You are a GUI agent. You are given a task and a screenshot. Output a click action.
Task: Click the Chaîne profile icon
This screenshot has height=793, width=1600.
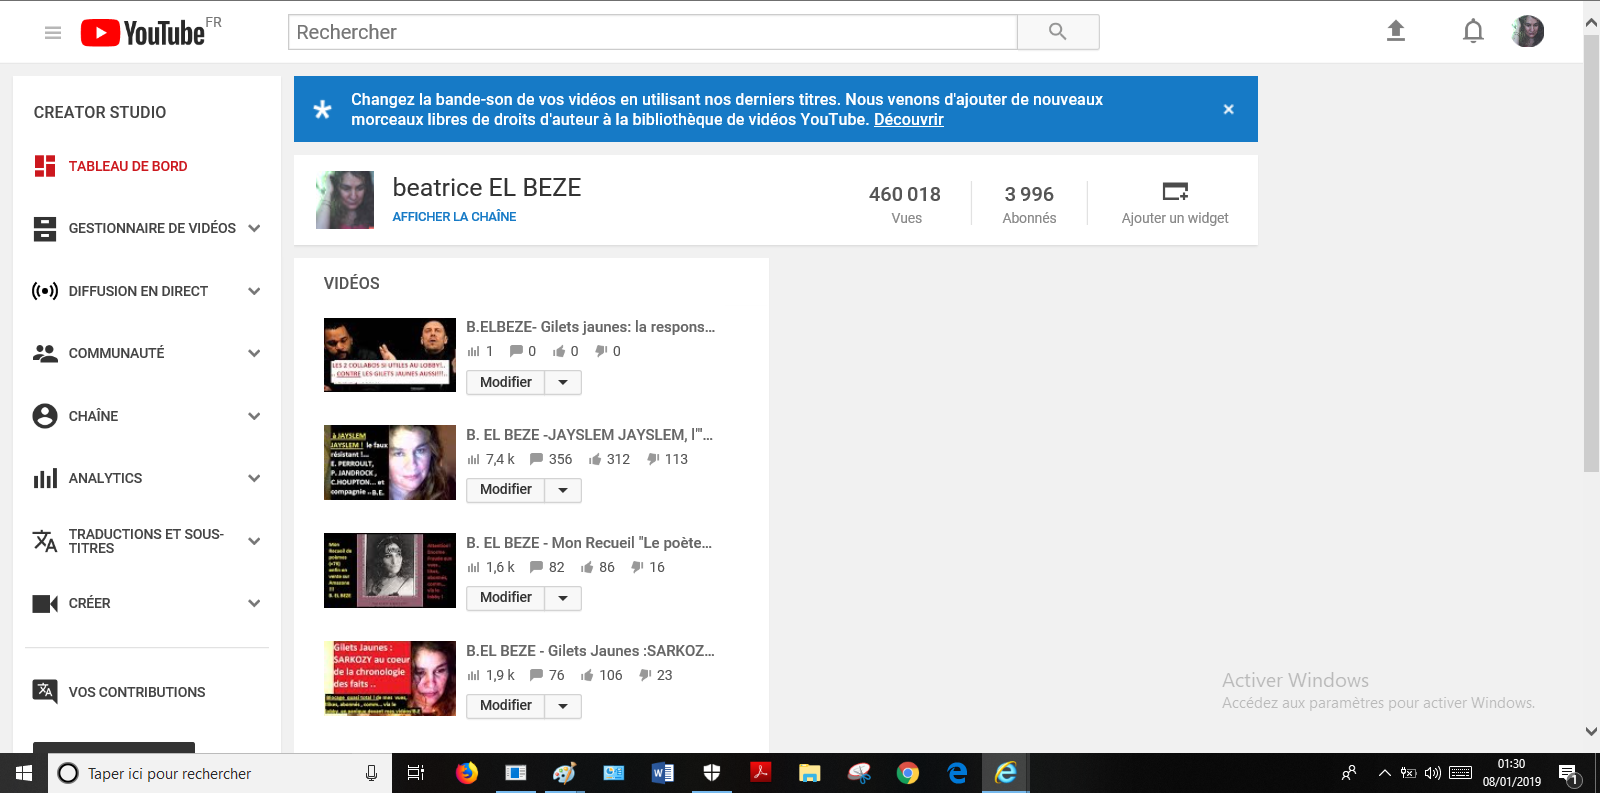pos(45,416)
